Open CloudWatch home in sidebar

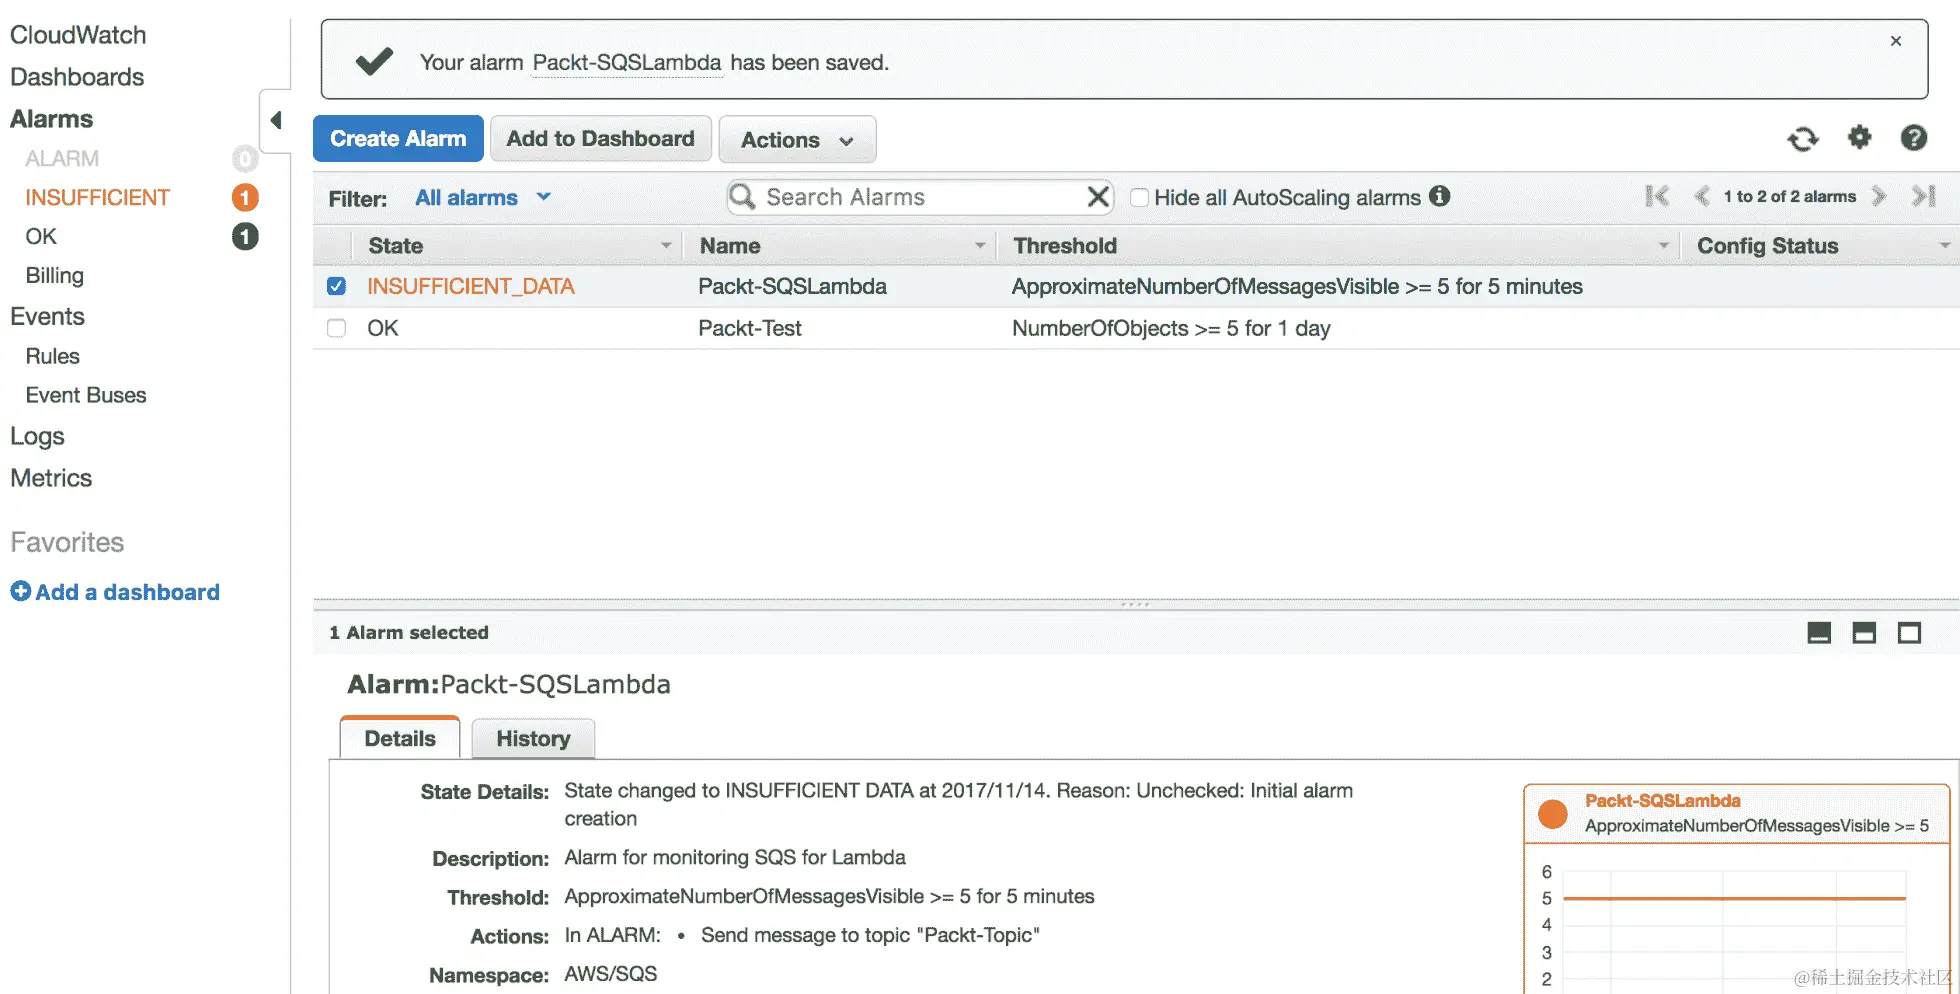[x=78, y=35]
